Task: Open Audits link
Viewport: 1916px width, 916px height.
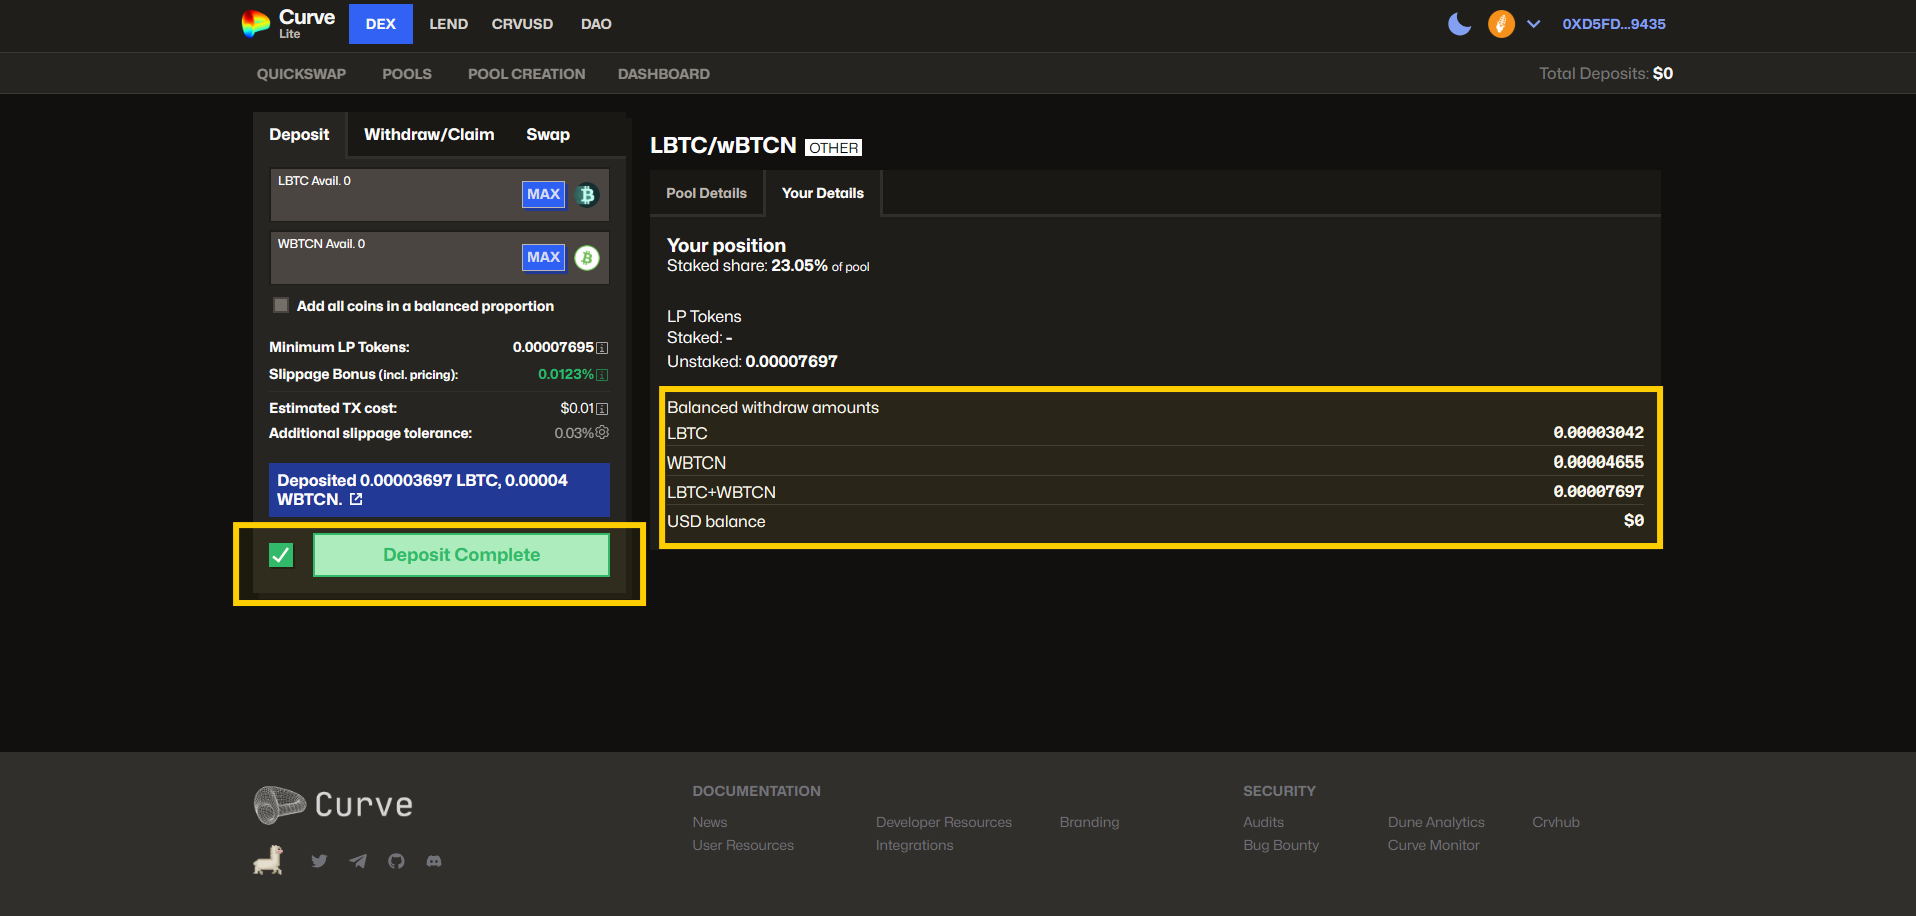Action: (x=1263, y=822)
